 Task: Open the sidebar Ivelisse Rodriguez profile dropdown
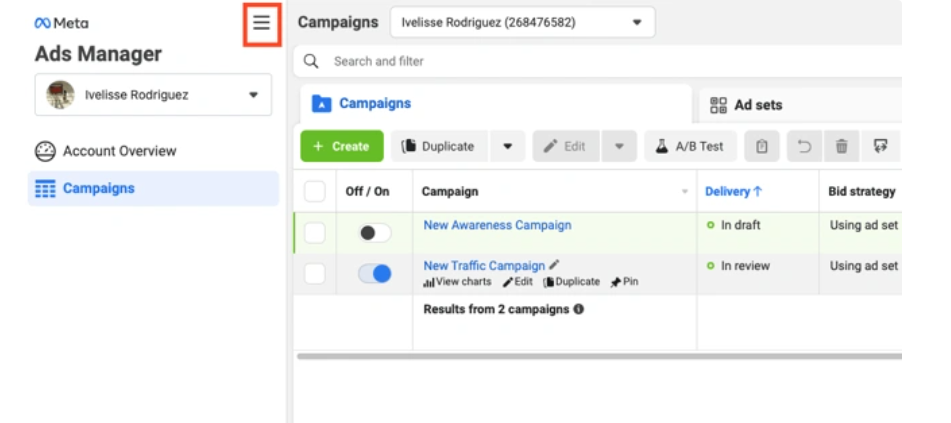[x=153, y=95]
